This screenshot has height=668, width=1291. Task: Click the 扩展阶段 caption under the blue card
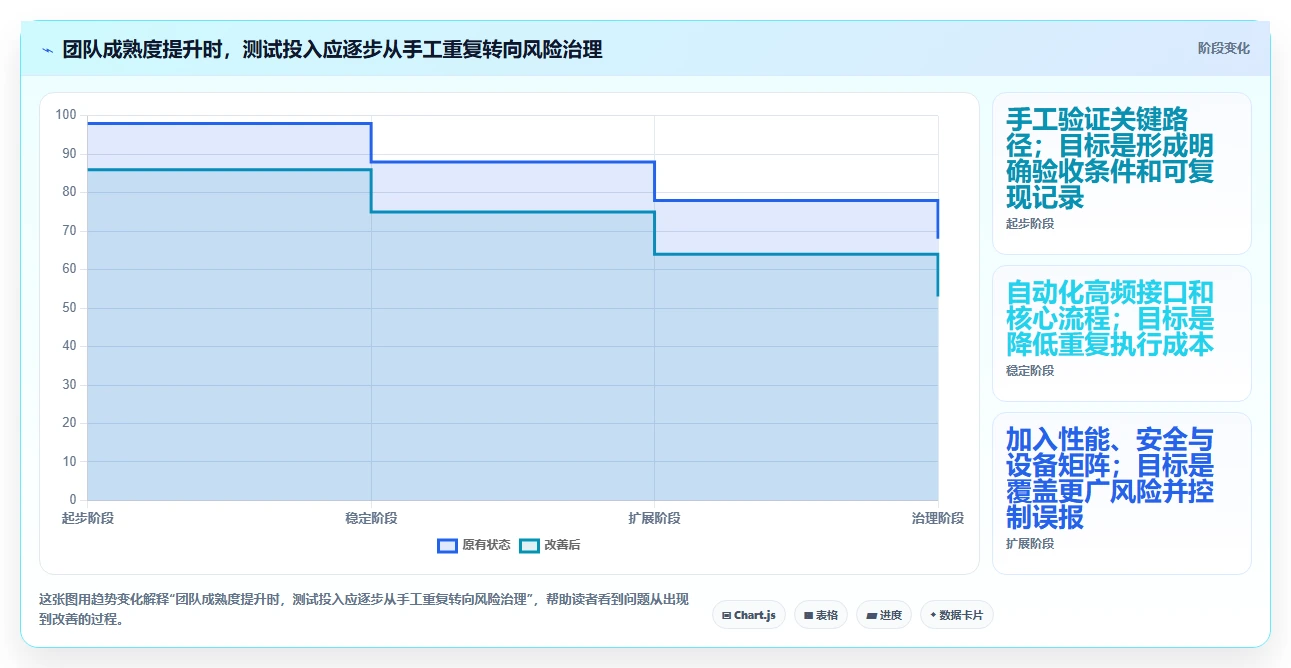click(x=1030, y=544)
